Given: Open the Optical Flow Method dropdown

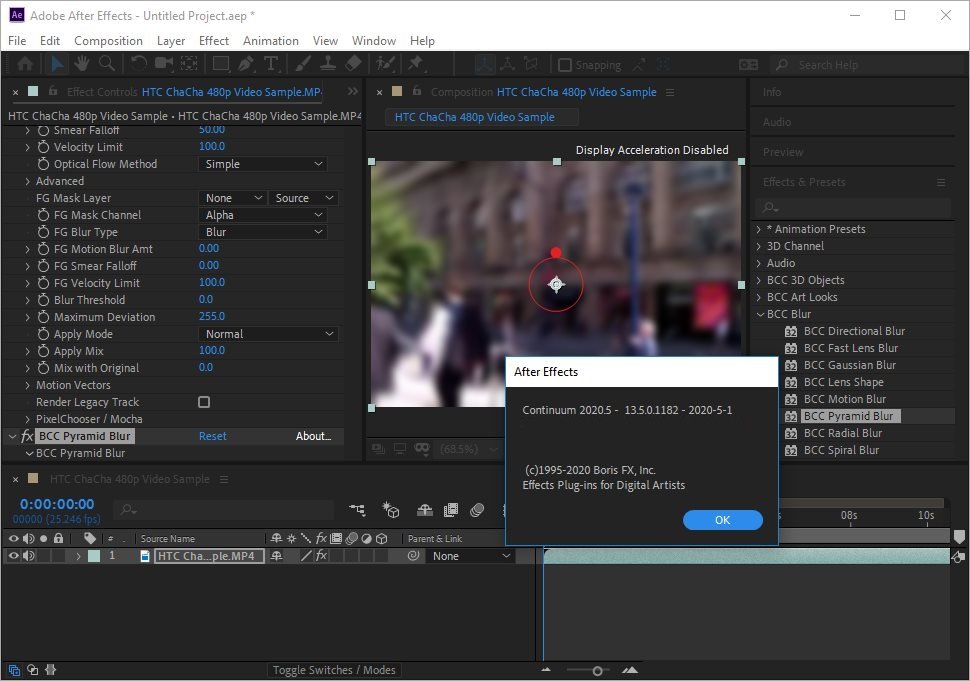Looking at the screenshot, I should coord(262,163).
